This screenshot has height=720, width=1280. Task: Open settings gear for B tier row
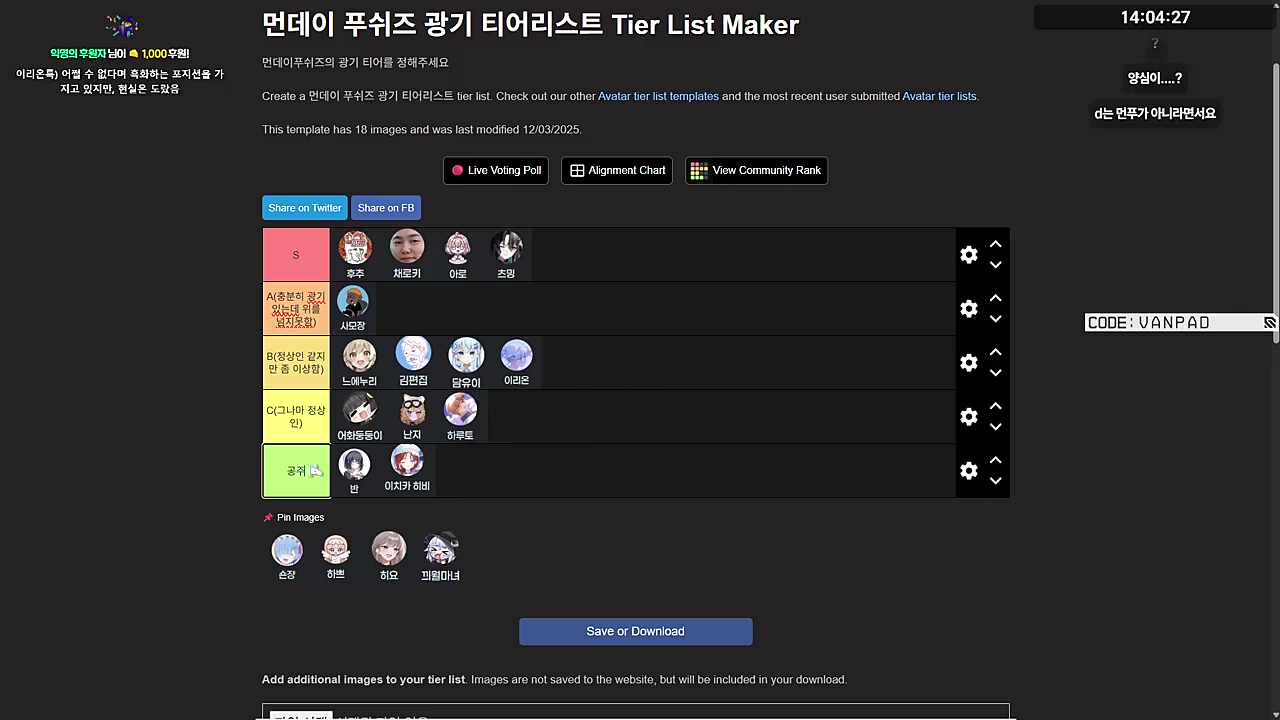[968, 363]
